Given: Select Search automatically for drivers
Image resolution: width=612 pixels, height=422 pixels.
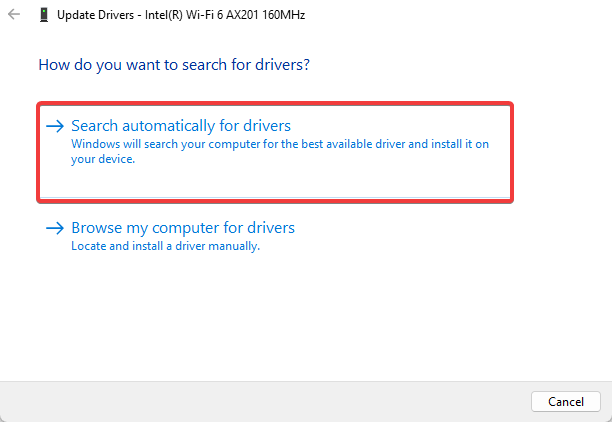Looking at the screenshot, I should point(180,126).
